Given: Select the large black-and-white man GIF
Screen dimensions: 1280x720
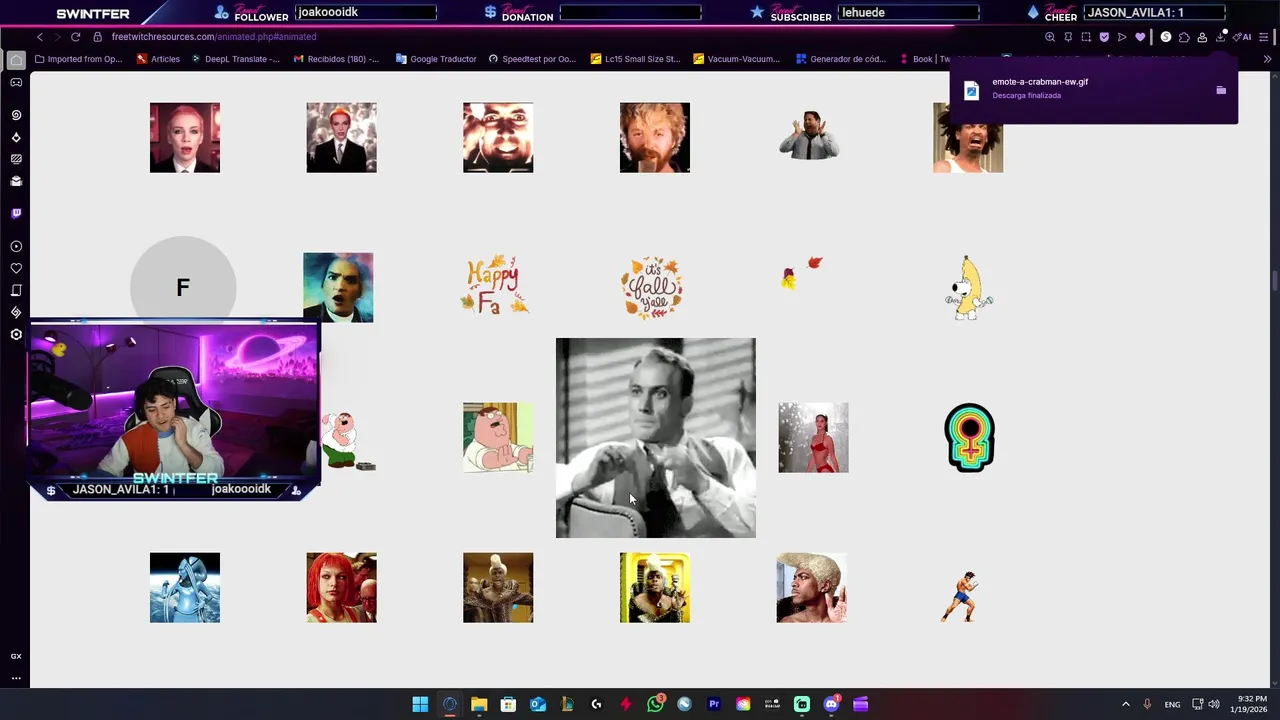Looking at the screenshot, I should coord(656,438).
